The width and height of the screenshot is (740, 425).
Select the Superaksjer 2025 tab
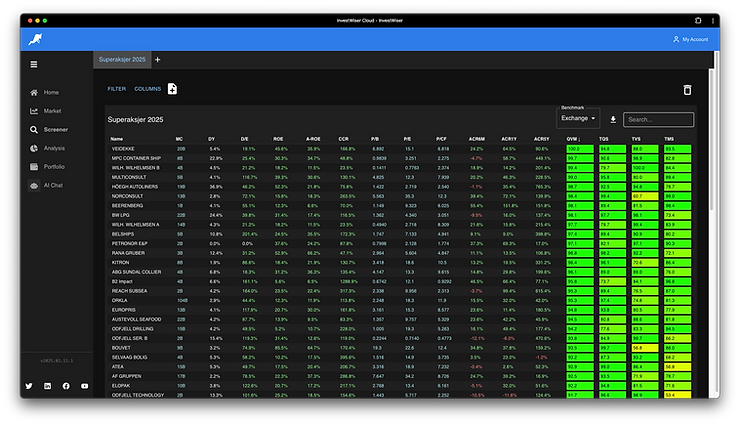[x=122, y=59]
